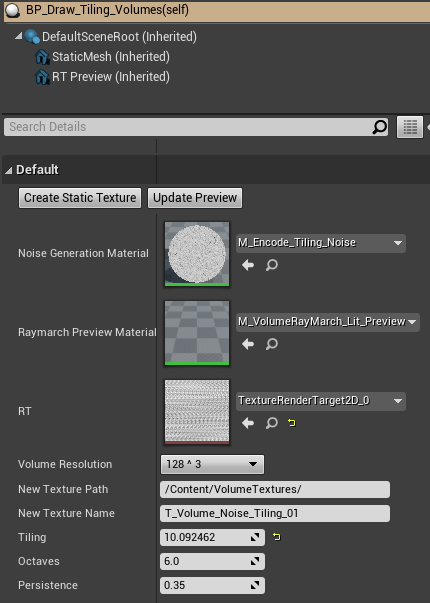This screenshot has width=430, height=603.
Task: Use selected asset arrow for Raymarch Preview Material
Action: (248, 344)
